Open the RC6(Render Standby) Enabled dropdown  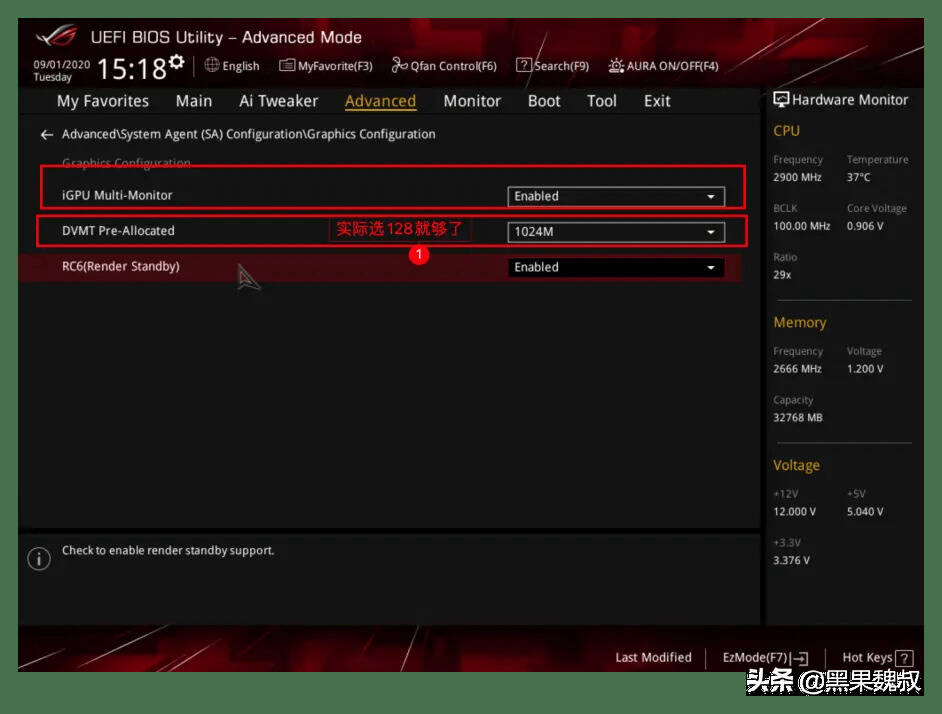pyautogui.click(x=616, y=267)
